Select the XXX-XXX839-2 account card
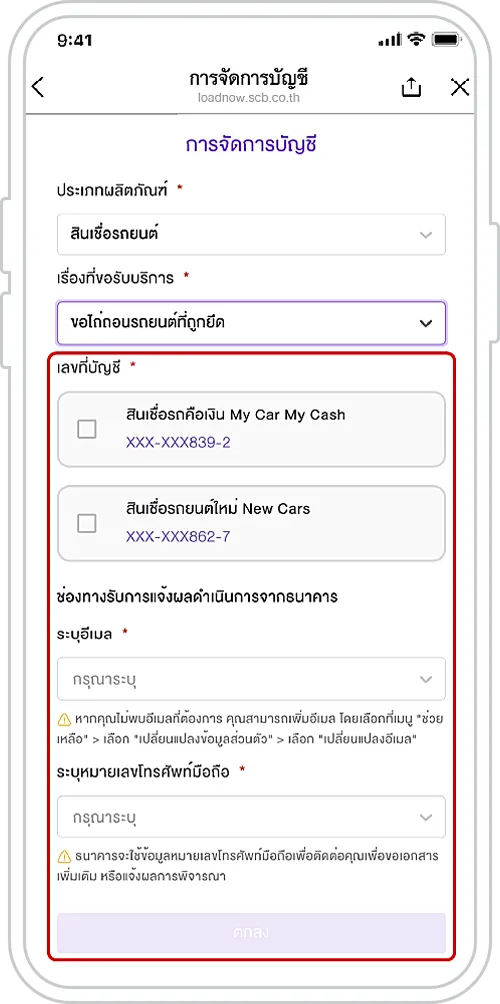This screenshot has height=1004, width=500. click(251, 429)
